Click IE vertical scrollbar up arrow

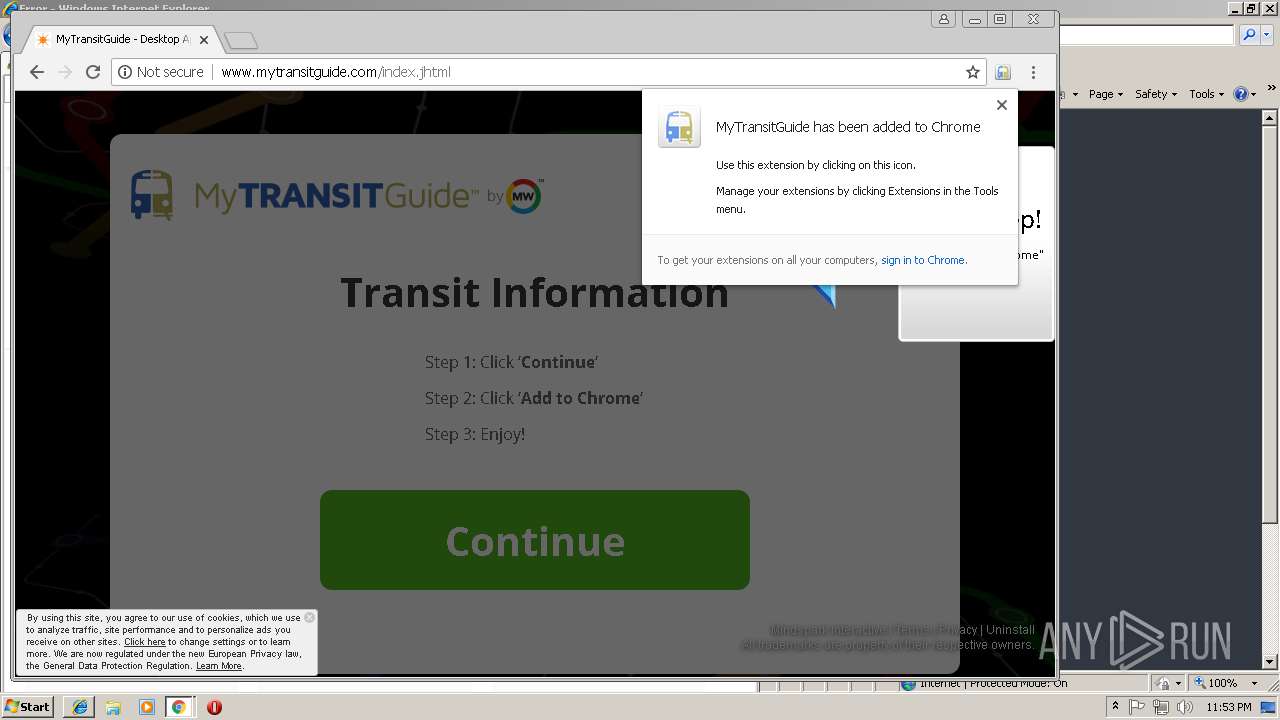tap(1270, 117)
